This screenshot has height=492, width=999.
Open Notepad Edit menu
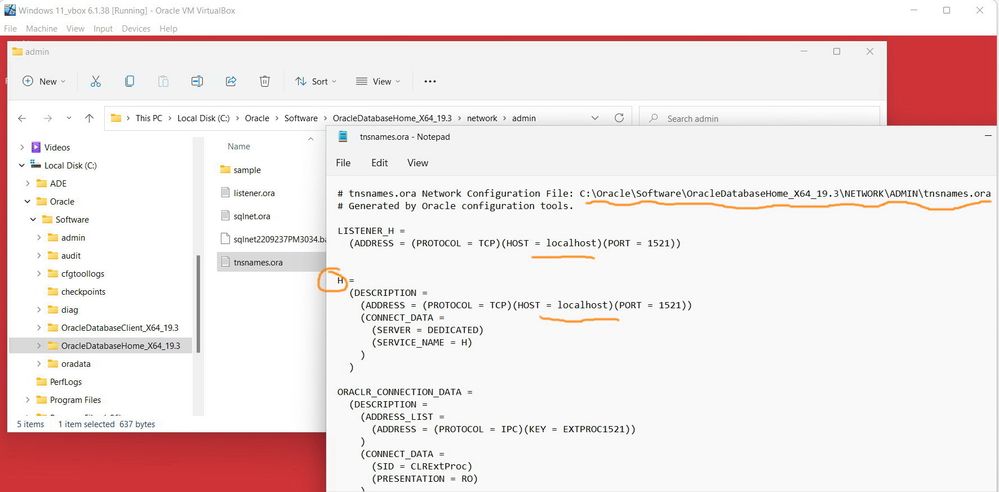[380, 163]
